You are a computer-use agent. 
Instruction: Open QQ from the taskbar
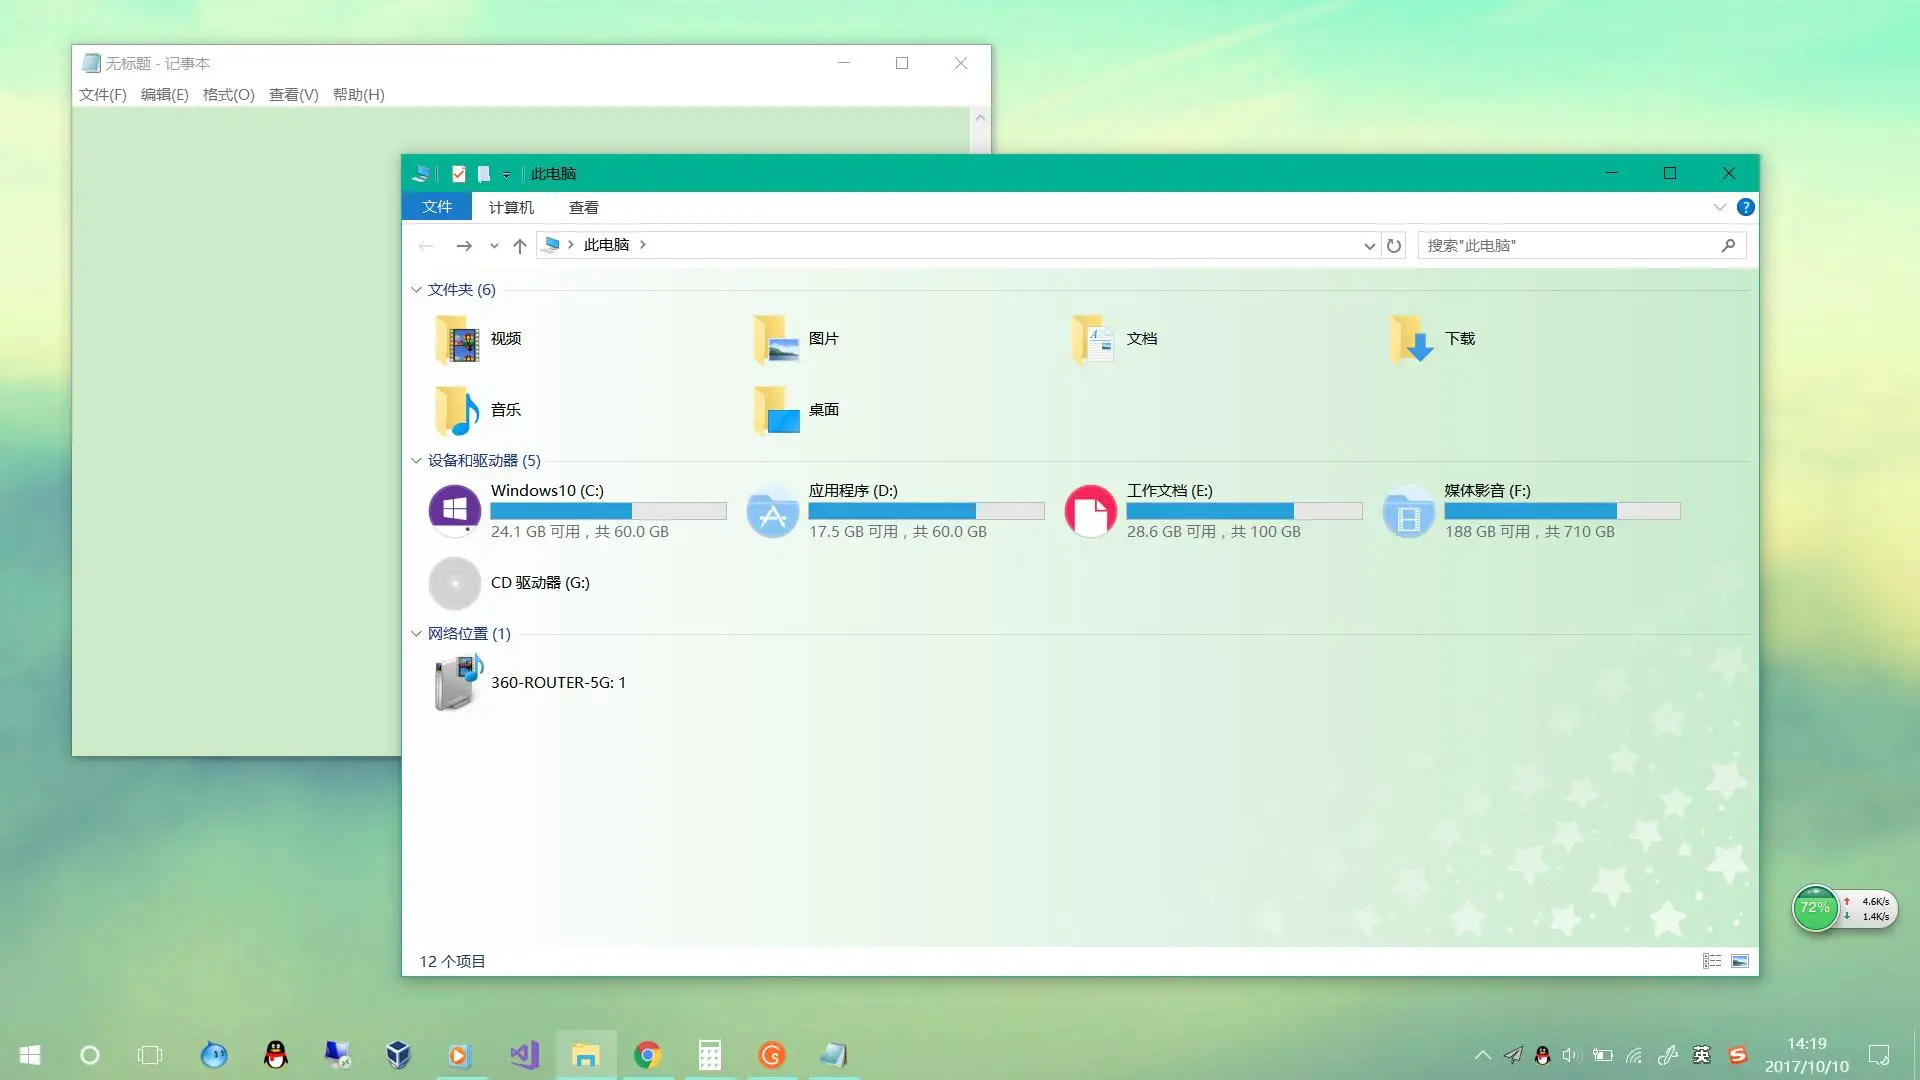[x=276, y=1055]
